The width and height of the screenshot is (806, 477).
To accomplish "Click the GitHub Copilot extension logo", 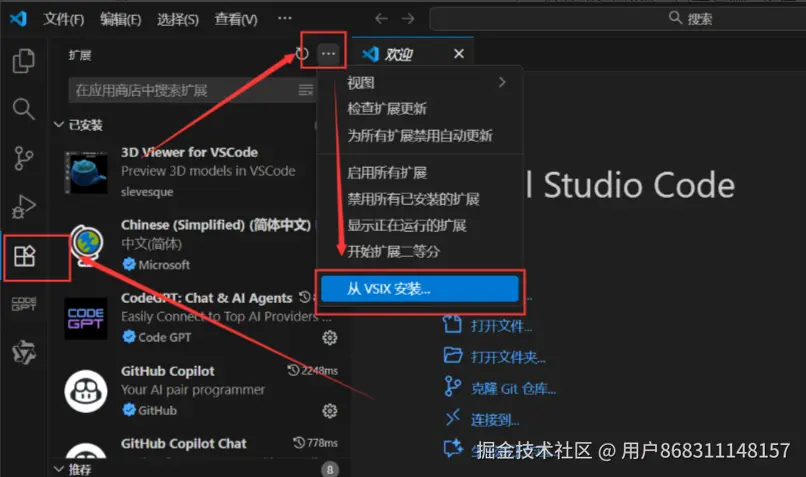I will tap(86, 391).
